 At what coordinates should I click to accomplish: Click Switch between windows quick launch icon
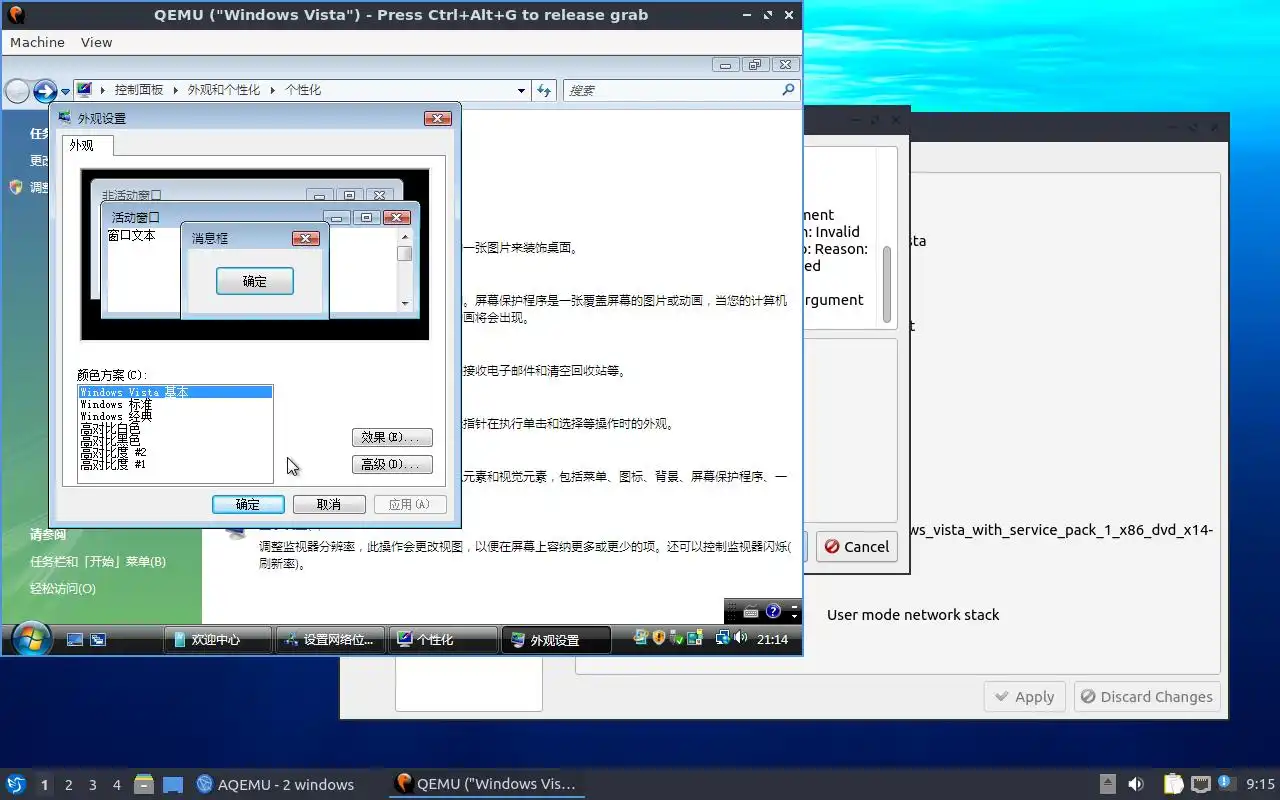coord(98,640)
